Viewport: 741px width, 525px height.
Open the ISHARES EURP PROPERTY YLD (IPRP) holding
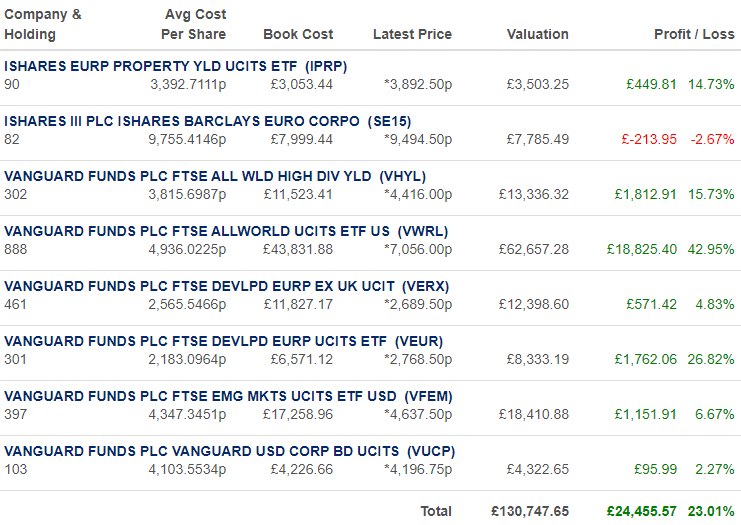175,66
